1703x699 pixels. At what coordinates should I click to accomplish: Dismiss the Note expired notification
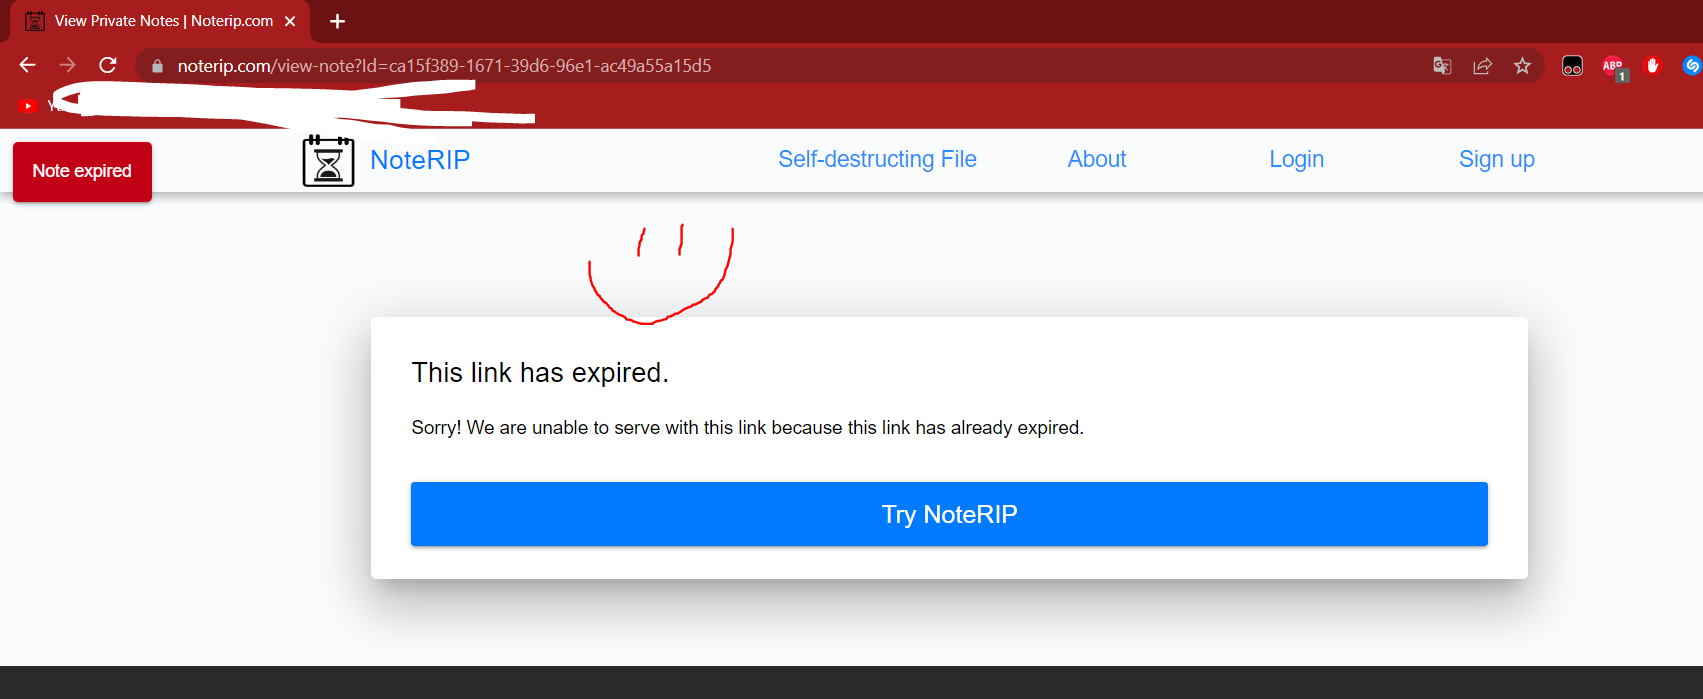click(82, 171)
